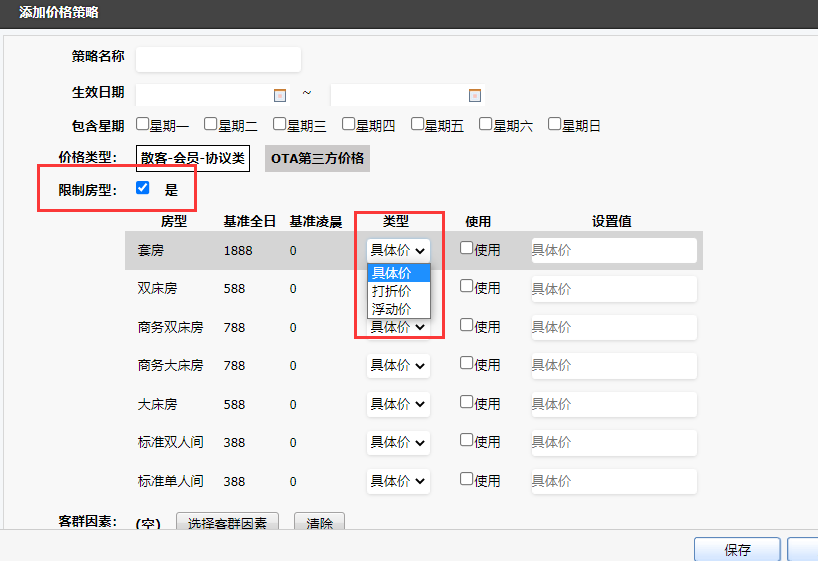818x561 pixels.
Task: Focus the 生效日期 start date field
Action: 212,96
